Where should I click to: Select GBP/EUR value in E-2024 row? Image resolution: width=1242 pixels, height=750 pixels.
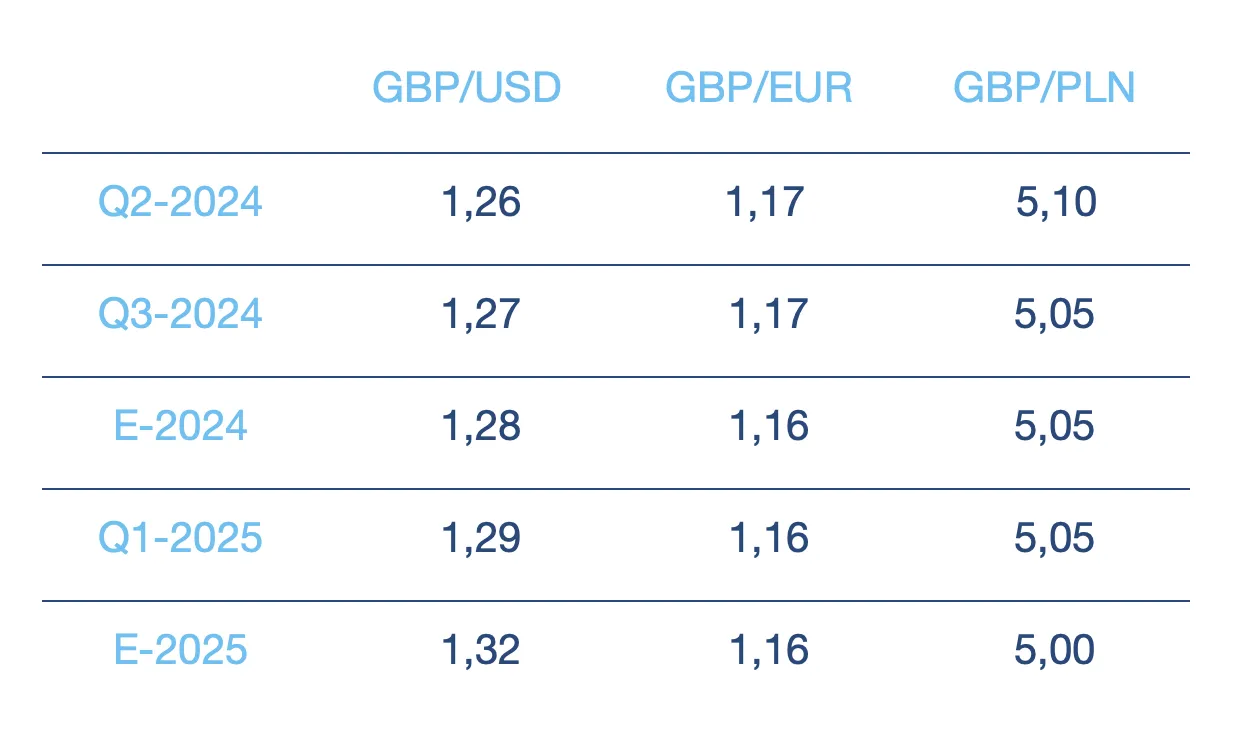click(x=768, y=427)
